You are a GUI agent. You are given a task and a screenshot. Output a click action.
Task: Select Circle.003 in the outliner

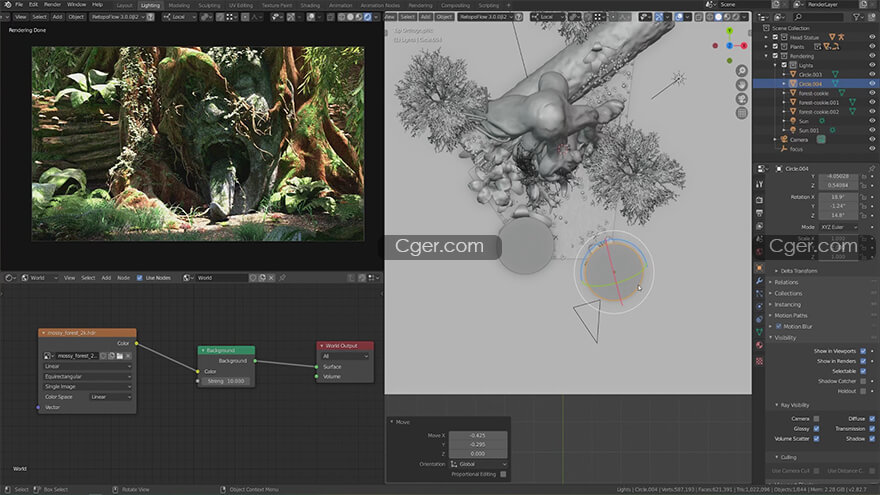click(x=810, y=74)
